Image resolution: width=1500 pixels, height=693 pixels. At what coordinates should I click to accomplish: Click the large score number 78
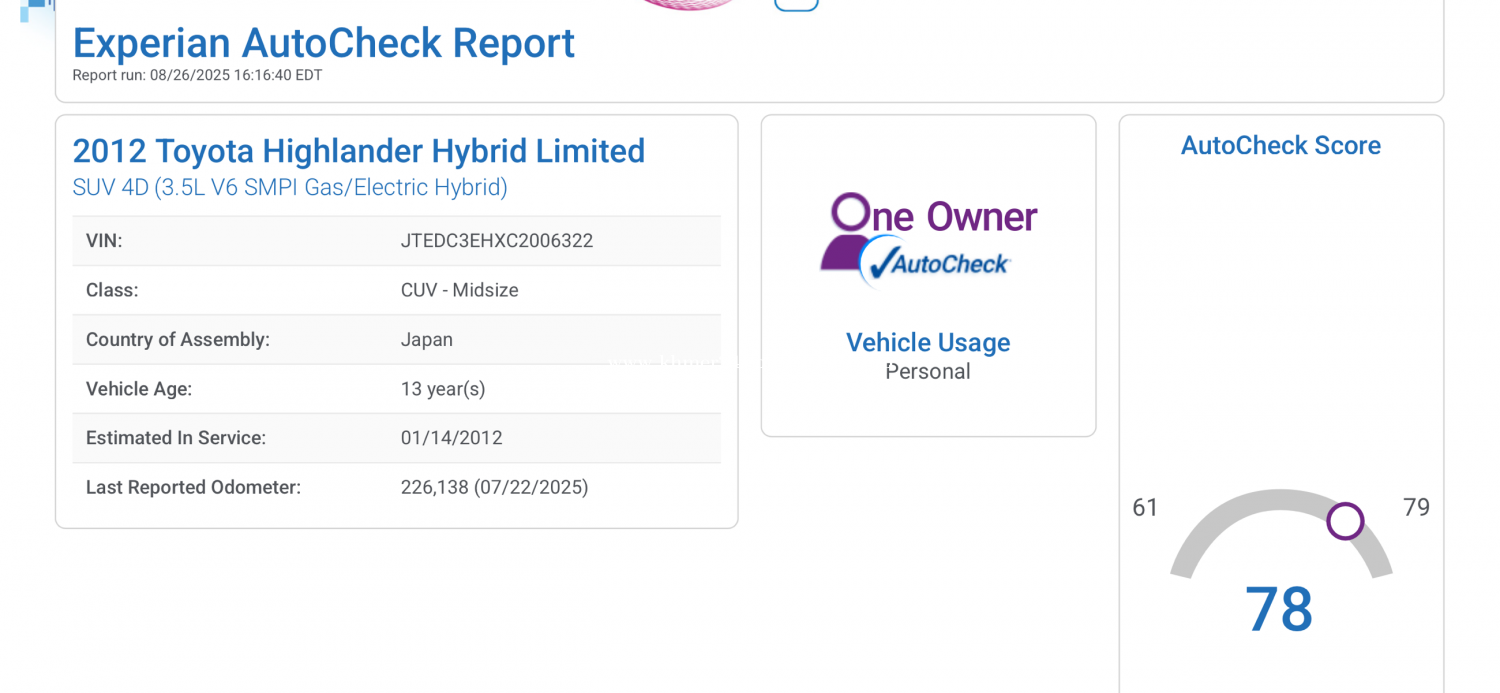click(x=1278, y=609)
